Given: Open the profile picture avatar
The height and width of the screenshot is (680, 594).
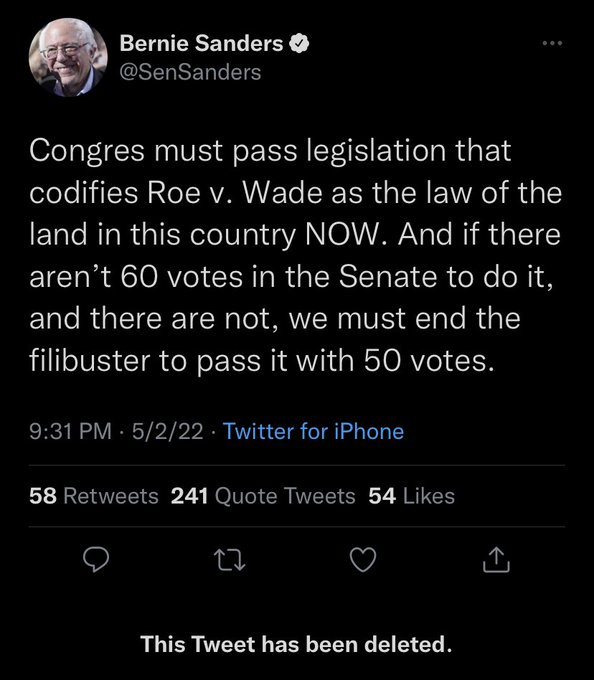Looking at the screenshot, I should point(68,57).
